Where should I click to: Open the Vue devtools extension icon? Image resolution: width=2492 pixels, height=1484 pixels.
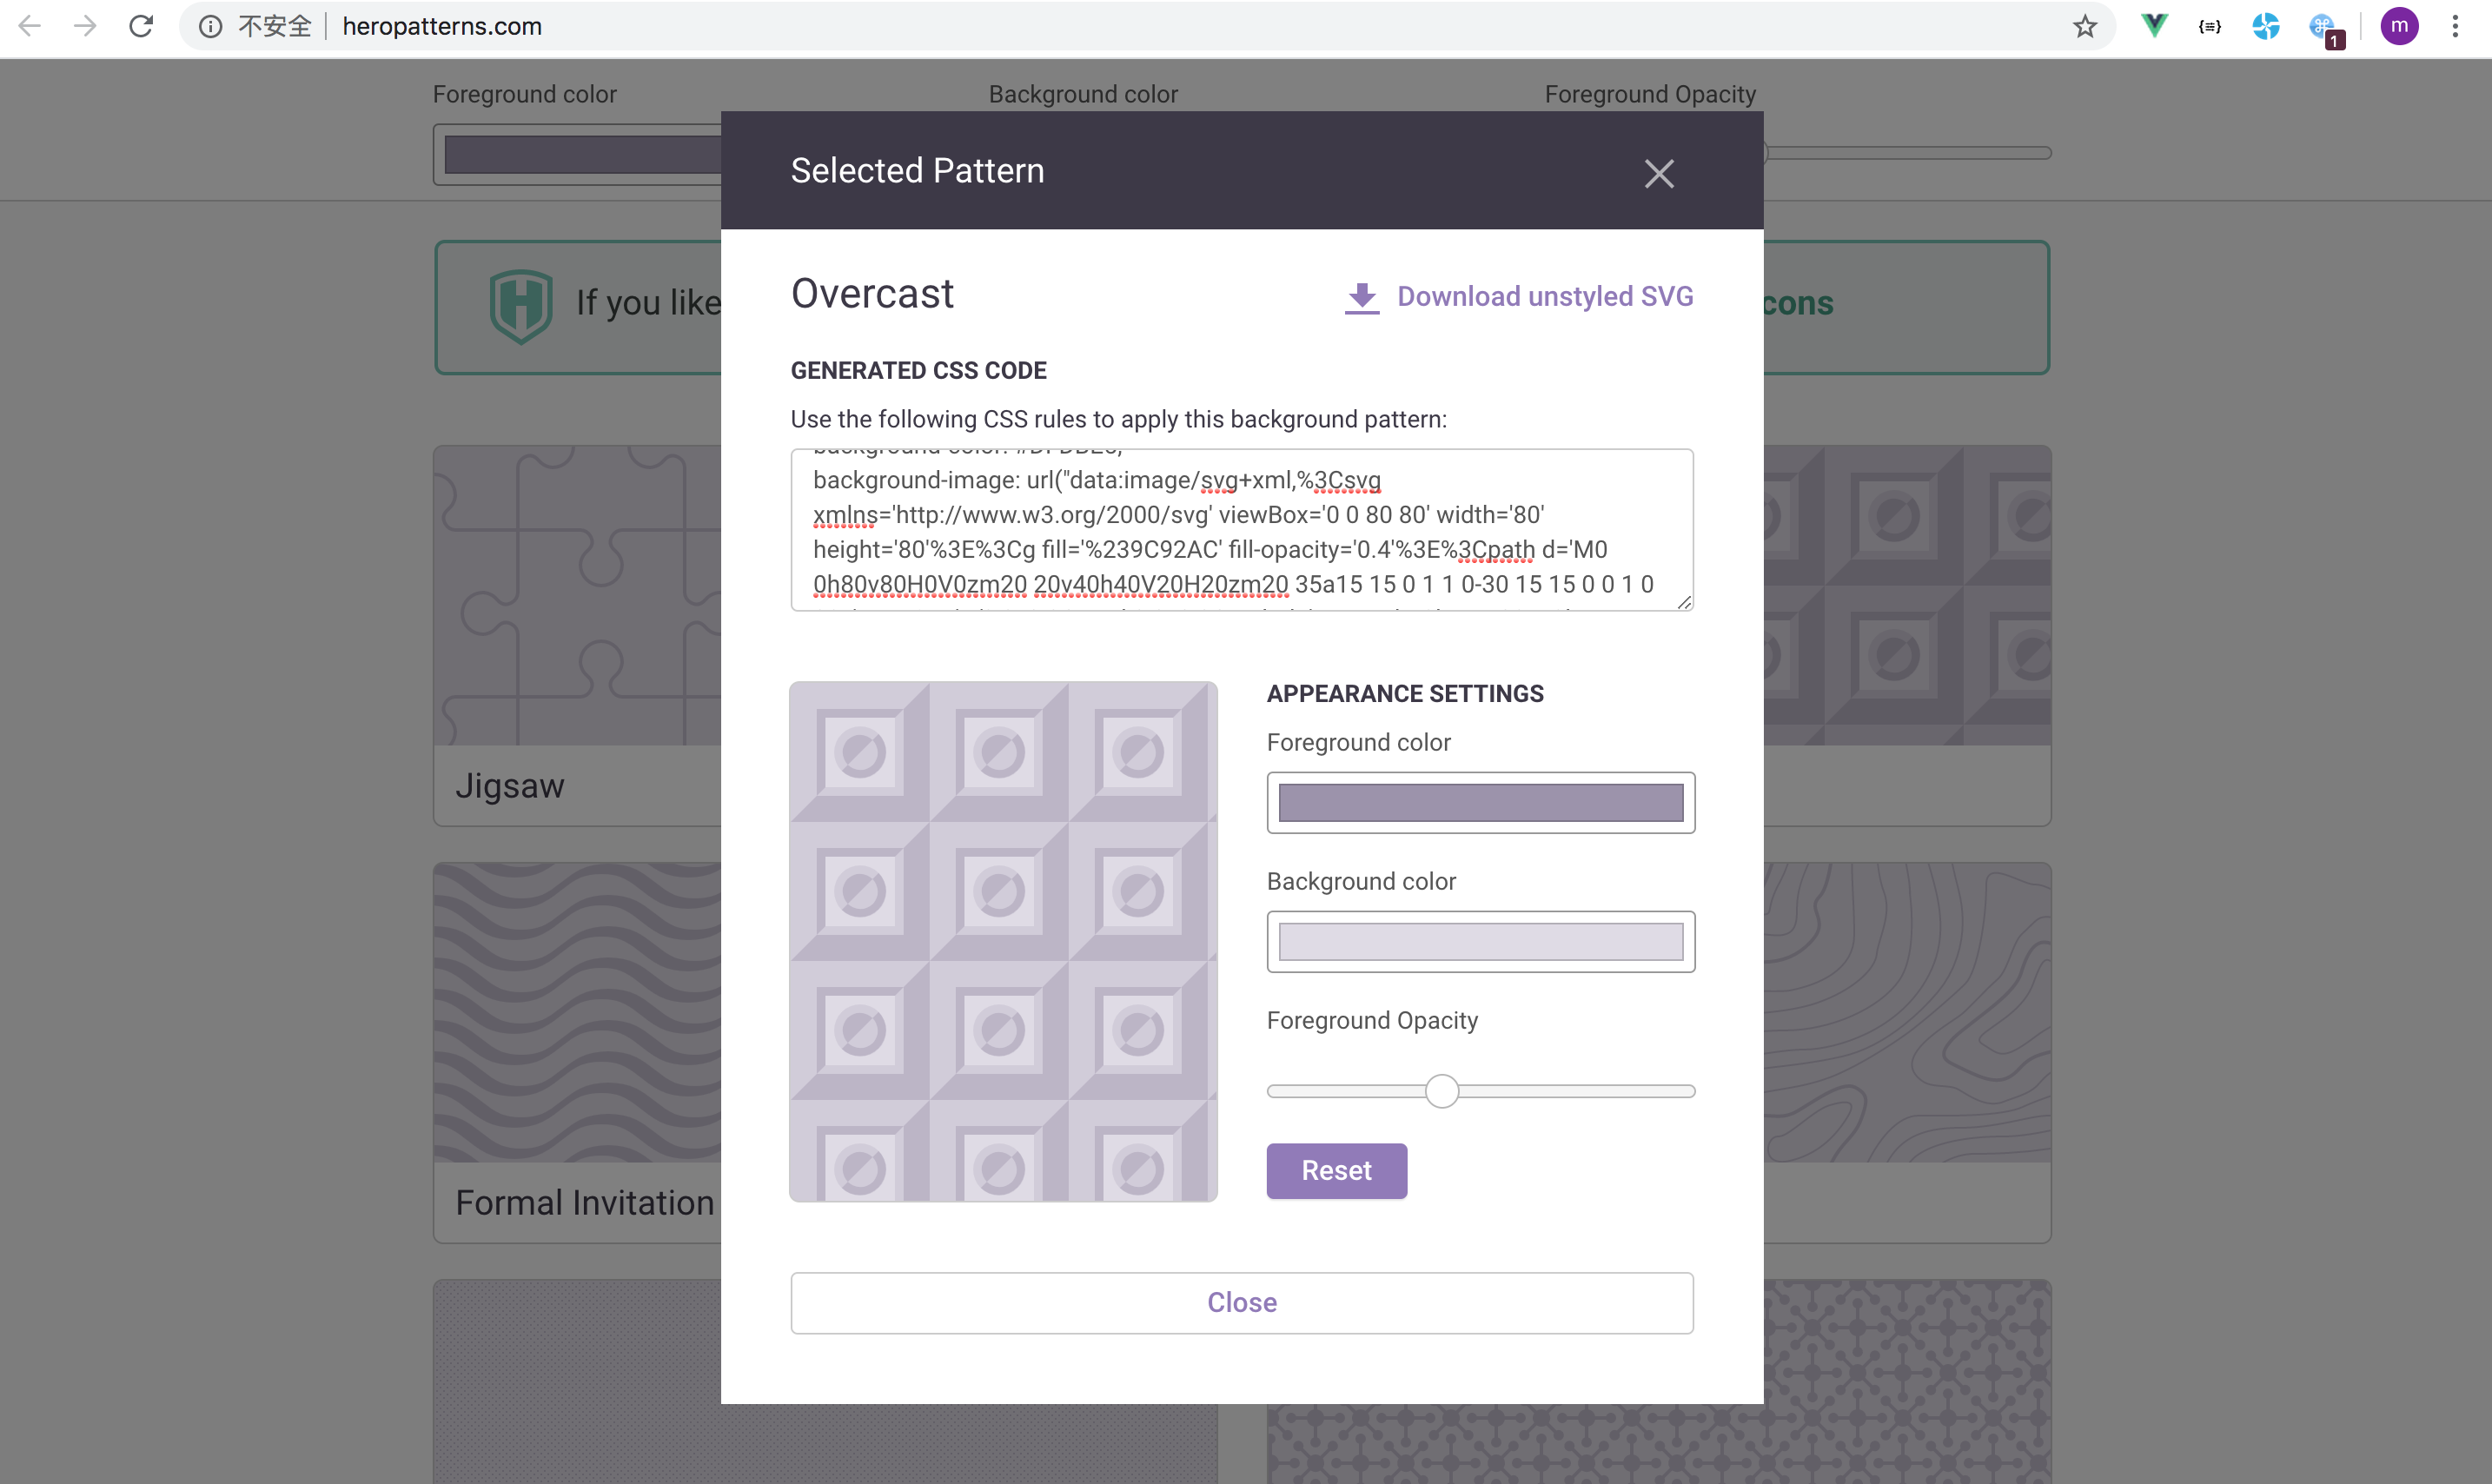tap(2154, 26)
